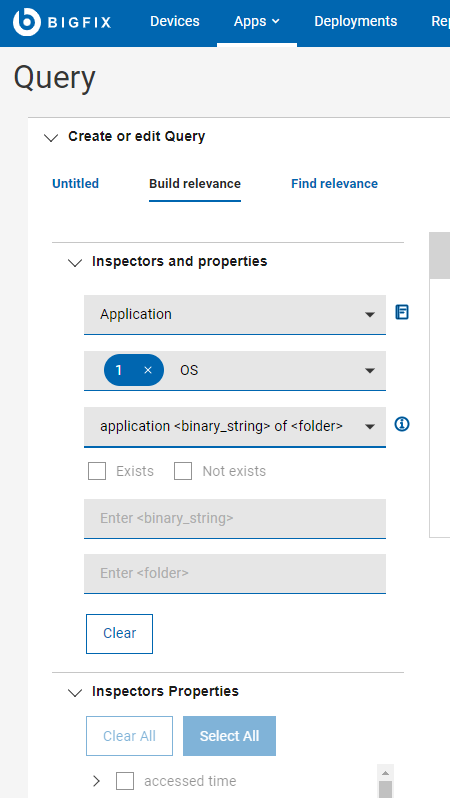
Task: Collapse the Create or edit Query section
Action: coord(51,137)
